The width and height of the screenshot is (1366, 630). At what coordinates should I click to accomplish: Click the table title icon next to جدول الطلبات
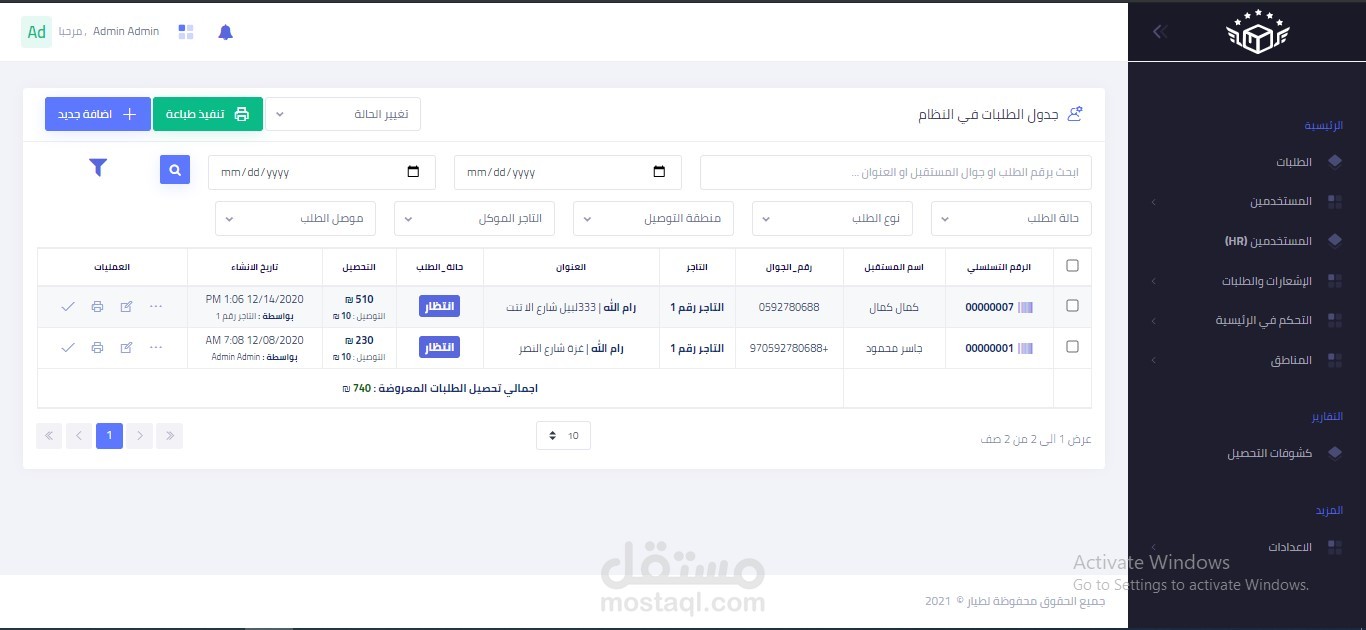click(x=1075, y=114)
